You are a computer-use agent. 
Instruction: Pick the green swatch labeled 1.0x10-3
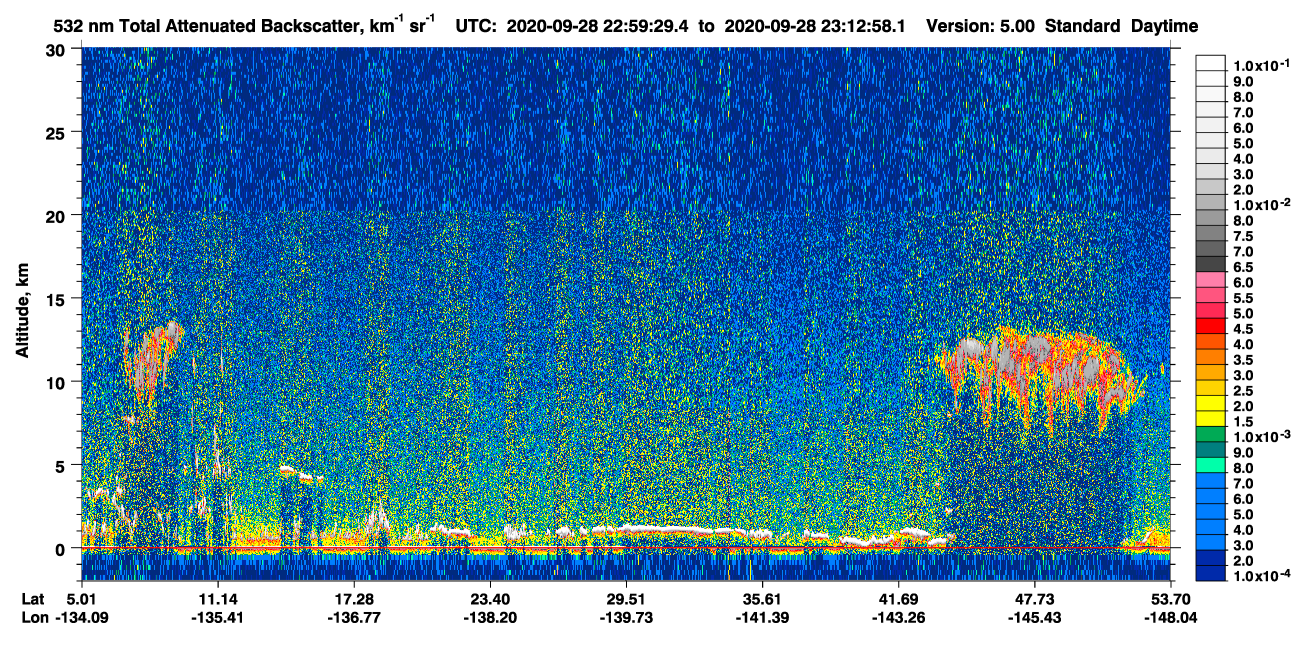click(x=1211, y=434)
